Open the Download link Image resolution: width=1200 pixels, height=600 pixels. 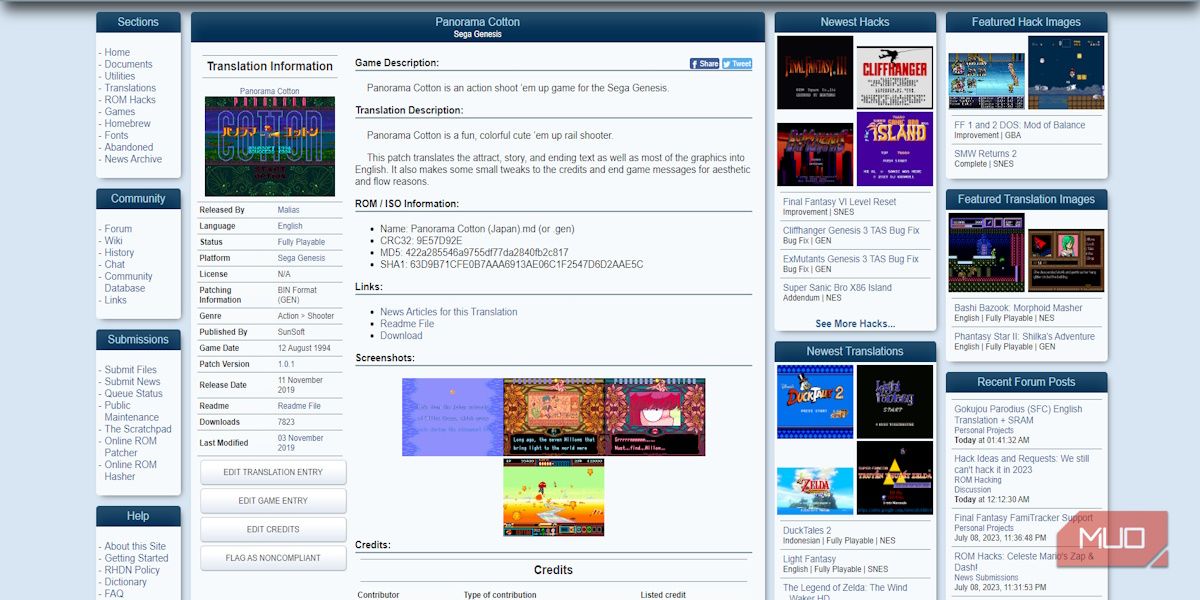[x=401, y=336]
